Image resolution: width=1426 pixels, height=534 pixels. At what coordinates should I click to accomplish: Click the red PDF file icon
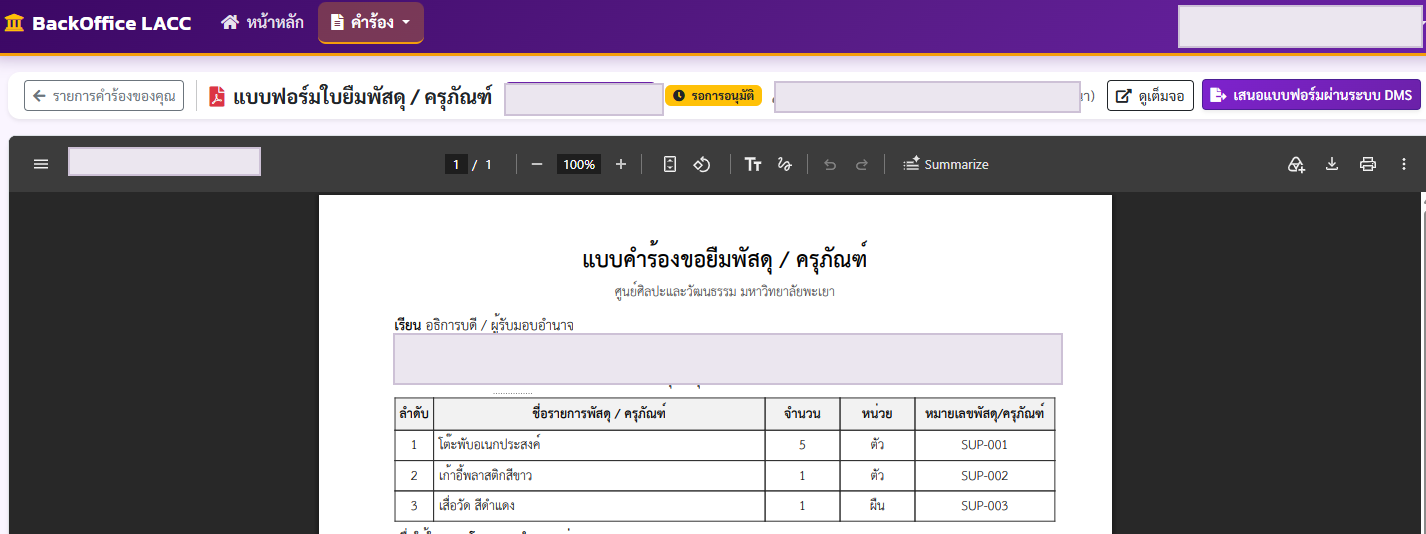(217, 96)
